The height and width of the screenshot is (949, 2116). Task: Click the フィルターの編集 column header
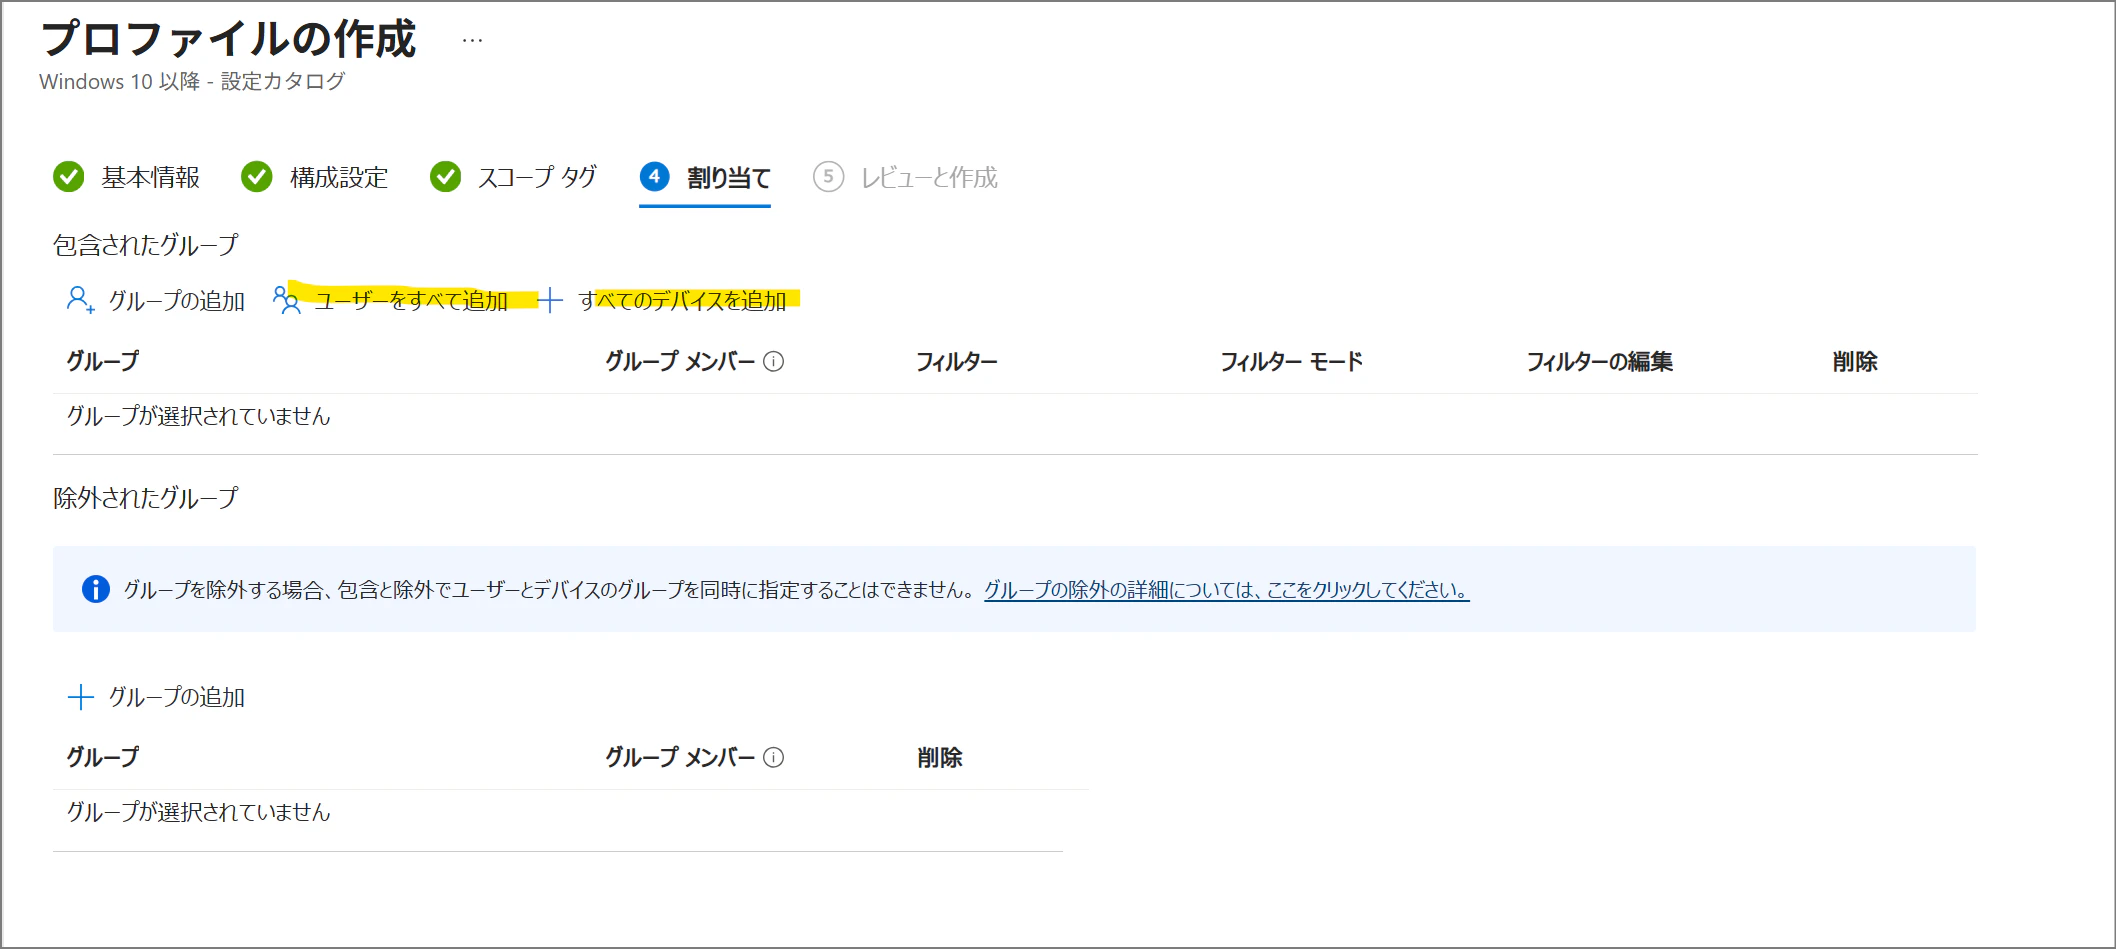tap(1600, 362)
